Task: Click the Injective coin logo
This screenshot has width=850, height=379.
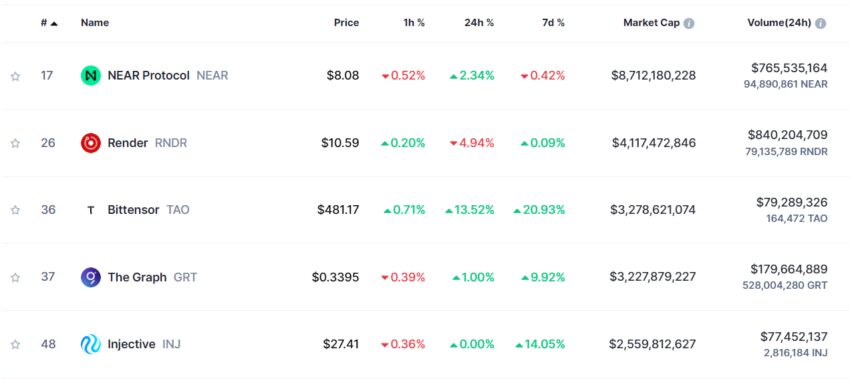Action: point(91,344)
